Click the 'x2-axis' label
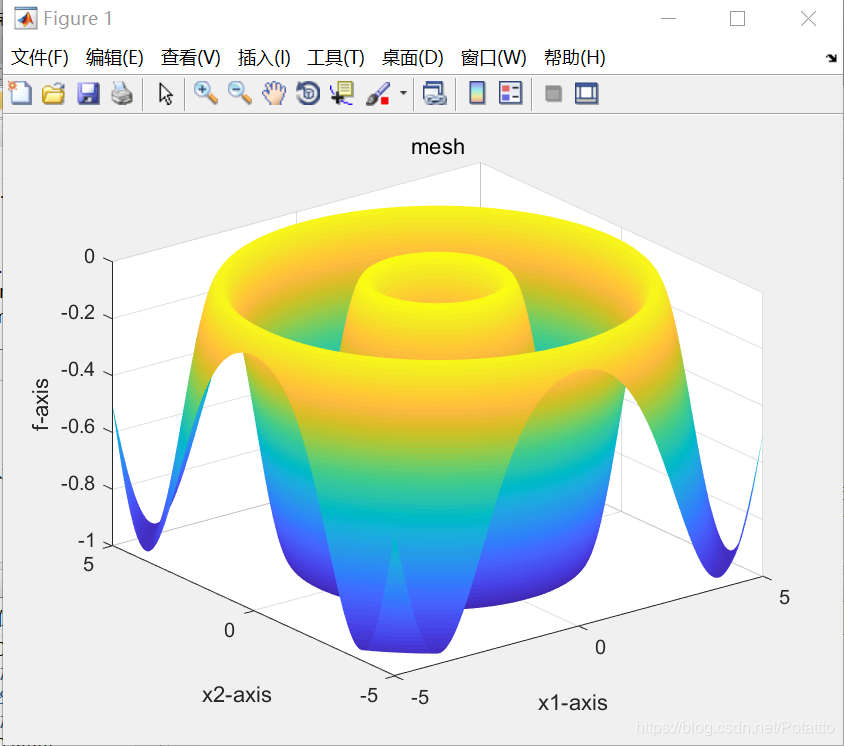 coord(237,695)
